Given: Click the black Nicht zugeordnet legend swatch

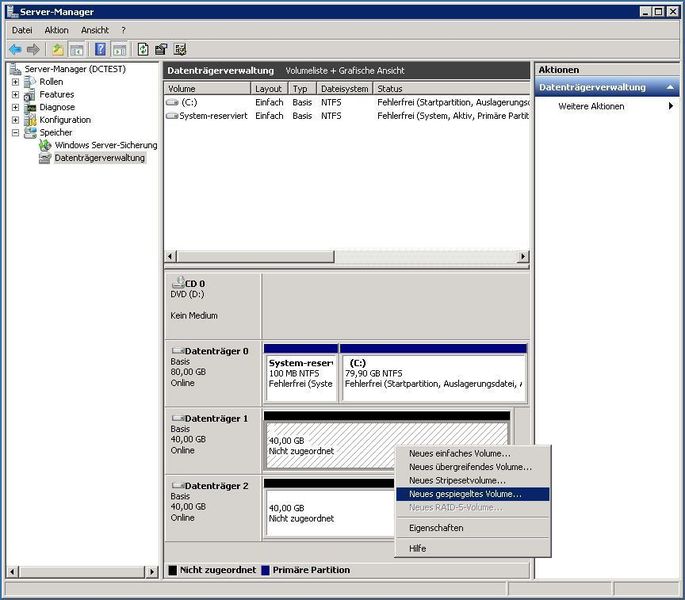Looking at the screenshot, I should [x=173, y=570].
